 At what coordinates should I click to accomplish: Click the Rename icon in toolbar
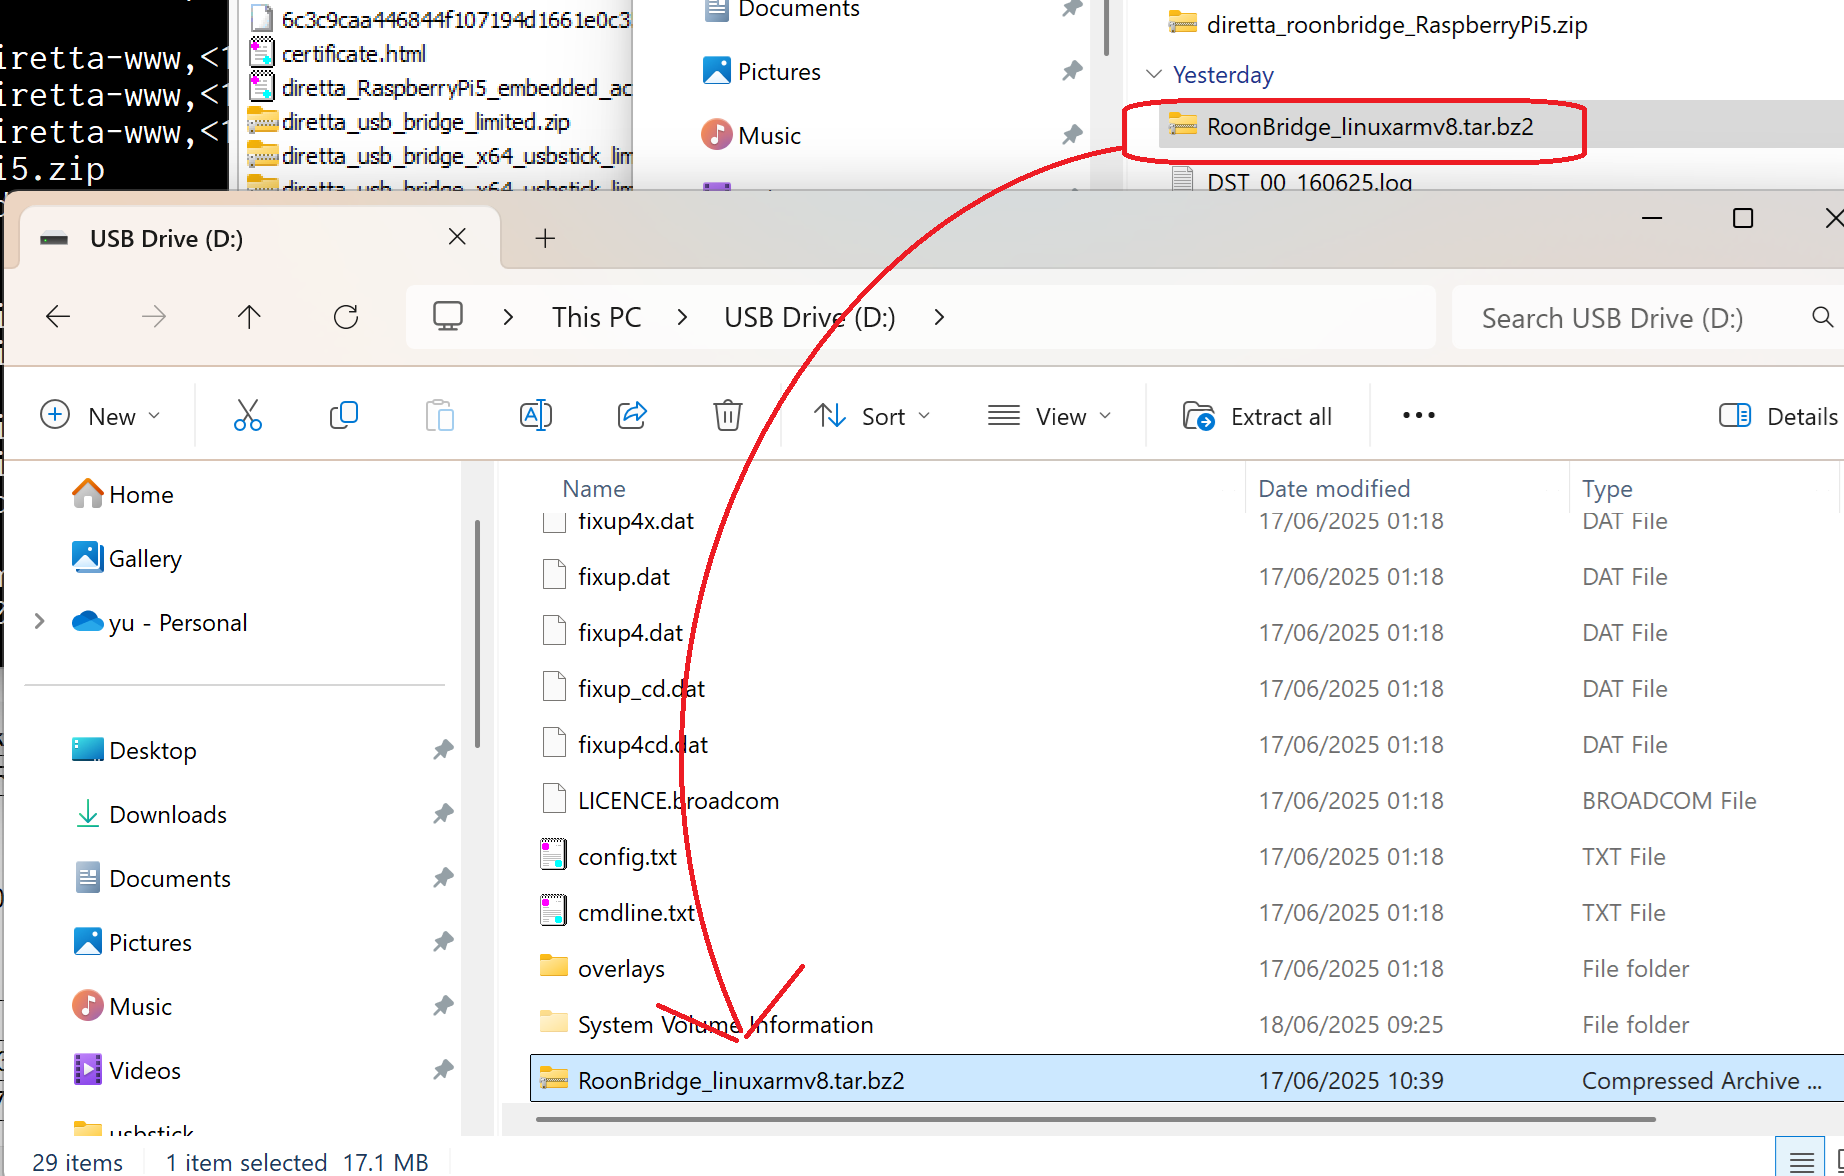coord(535,416)
